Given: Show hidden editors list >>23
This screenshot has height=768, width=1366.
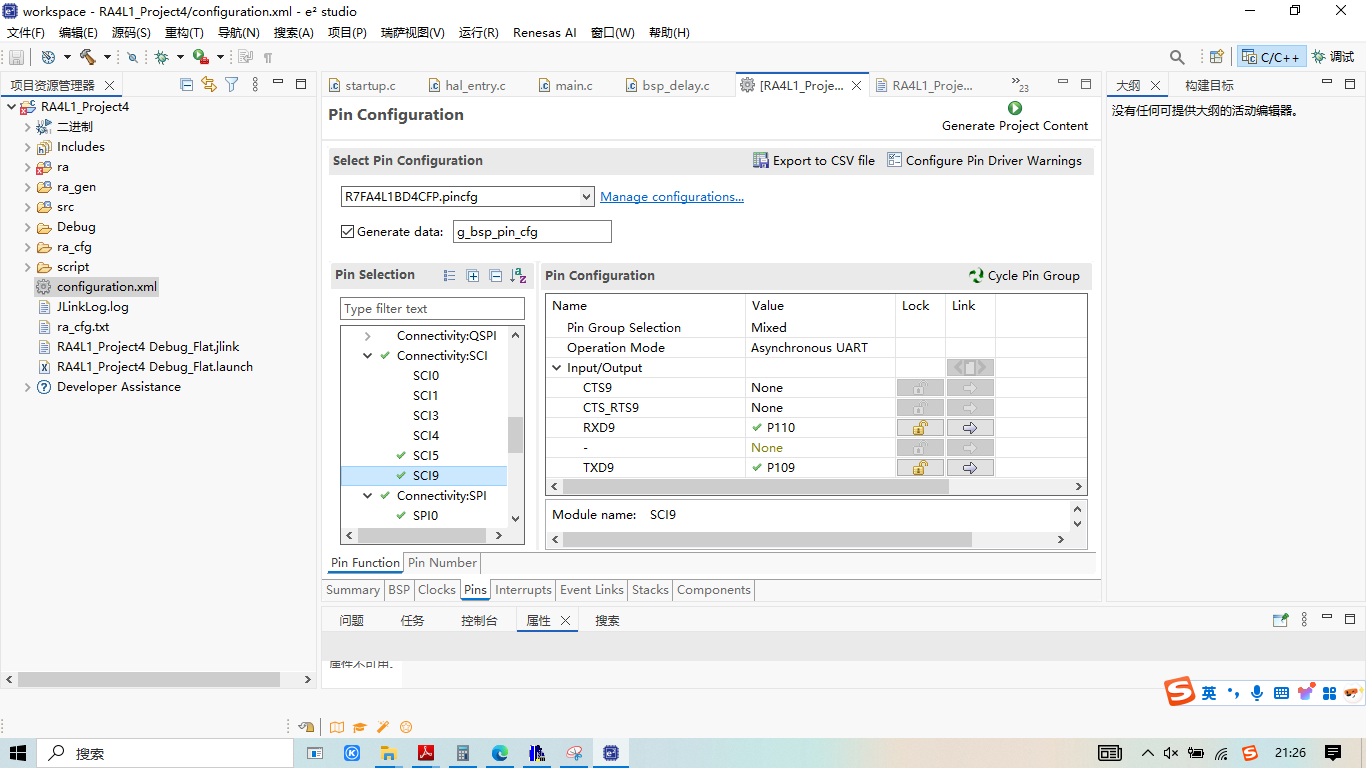Looking at the screenshot, I should [1019, 85].
